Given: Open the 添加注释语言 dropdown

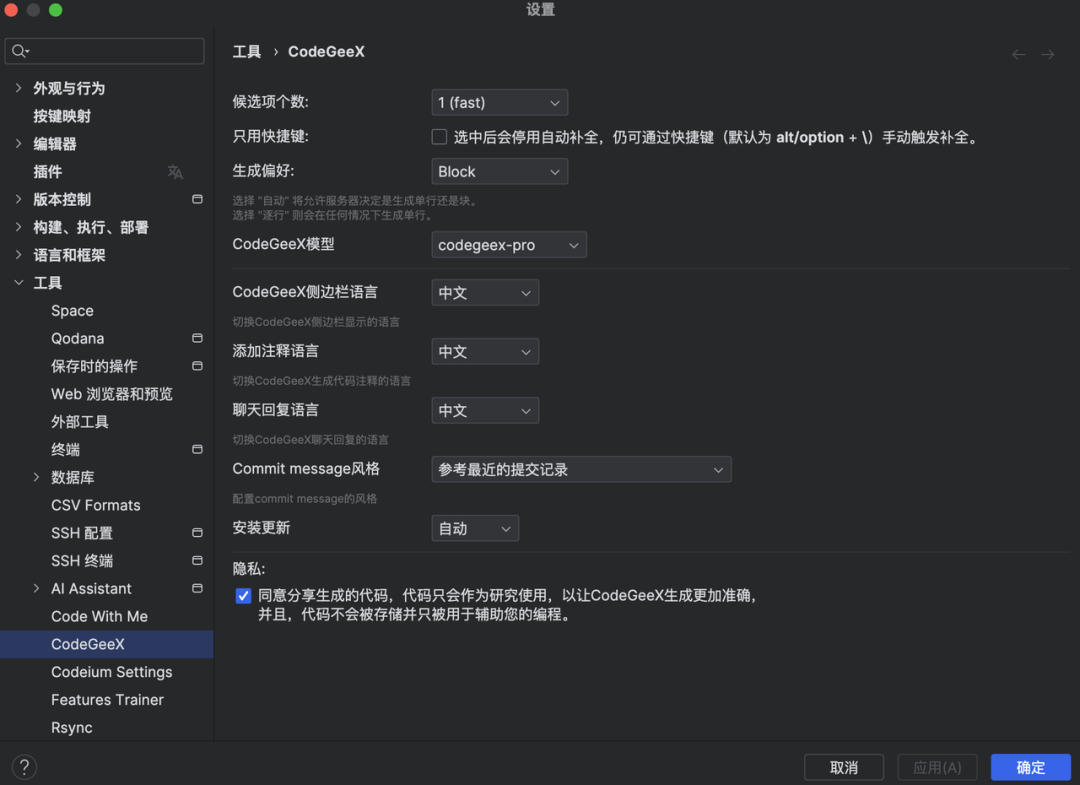Looking at the screenshot, I should pyautogui.click(x=485, y=352).
